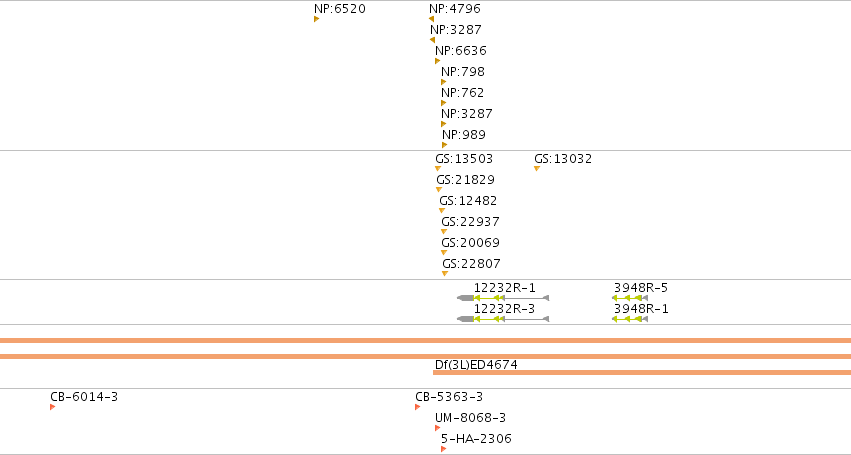This screenshot has width=851, height=455.
Task: Open the NP:4796 feature label
Action: 455,9
